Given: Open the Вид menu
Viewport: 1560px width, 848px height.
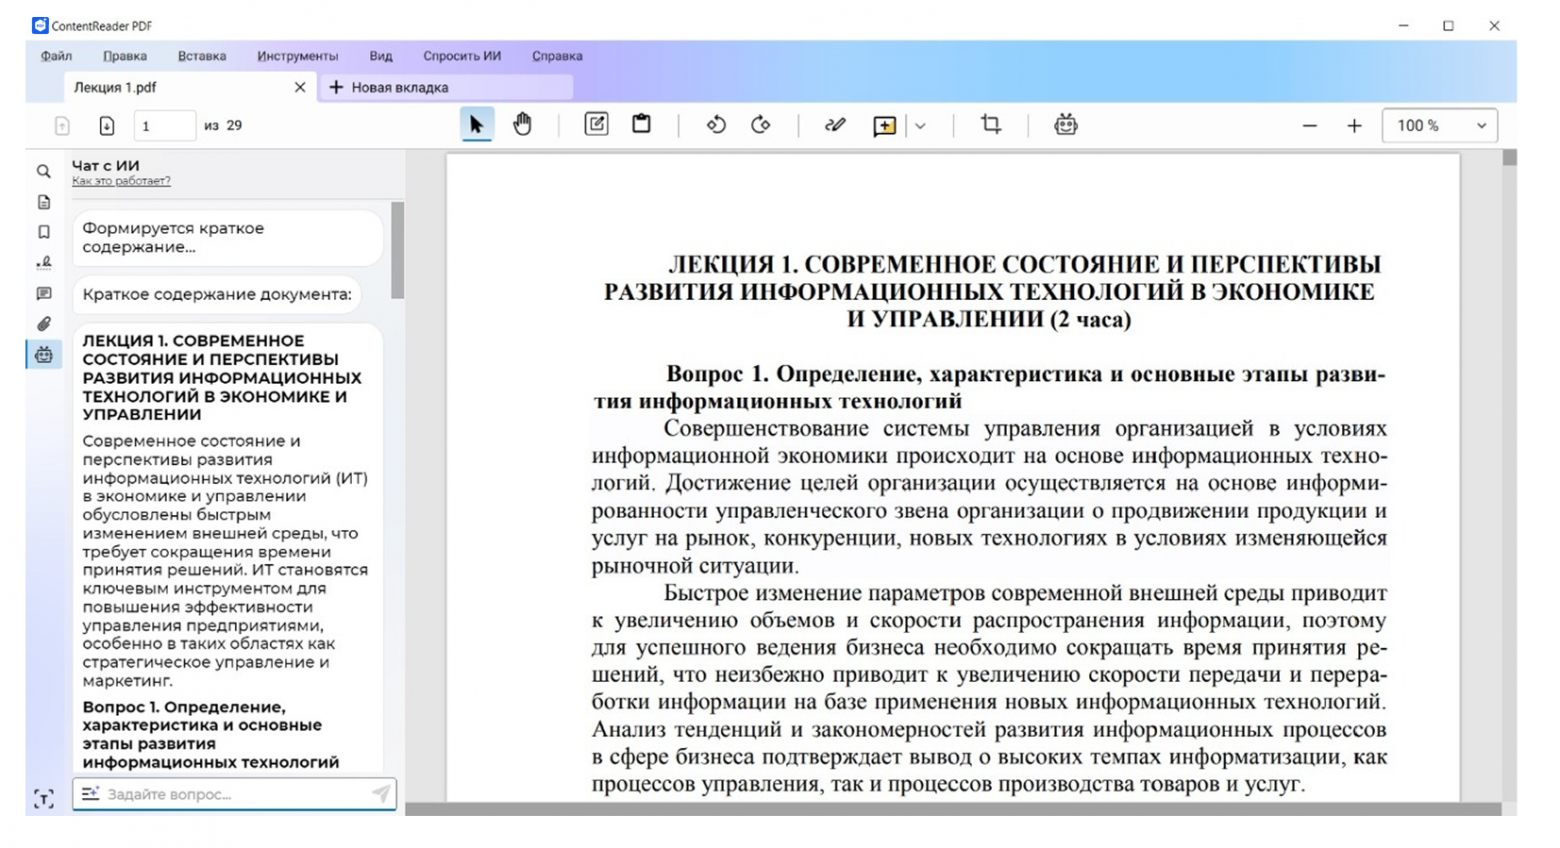Looking at the screenshot, I should click(x=380, y=56).
